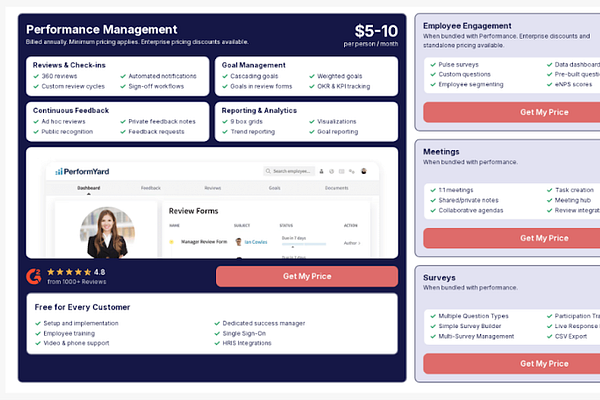Viewport: 600px width, 400px height.
Task: Click Get My Price under Performance Management
Action: click(307, 276)
